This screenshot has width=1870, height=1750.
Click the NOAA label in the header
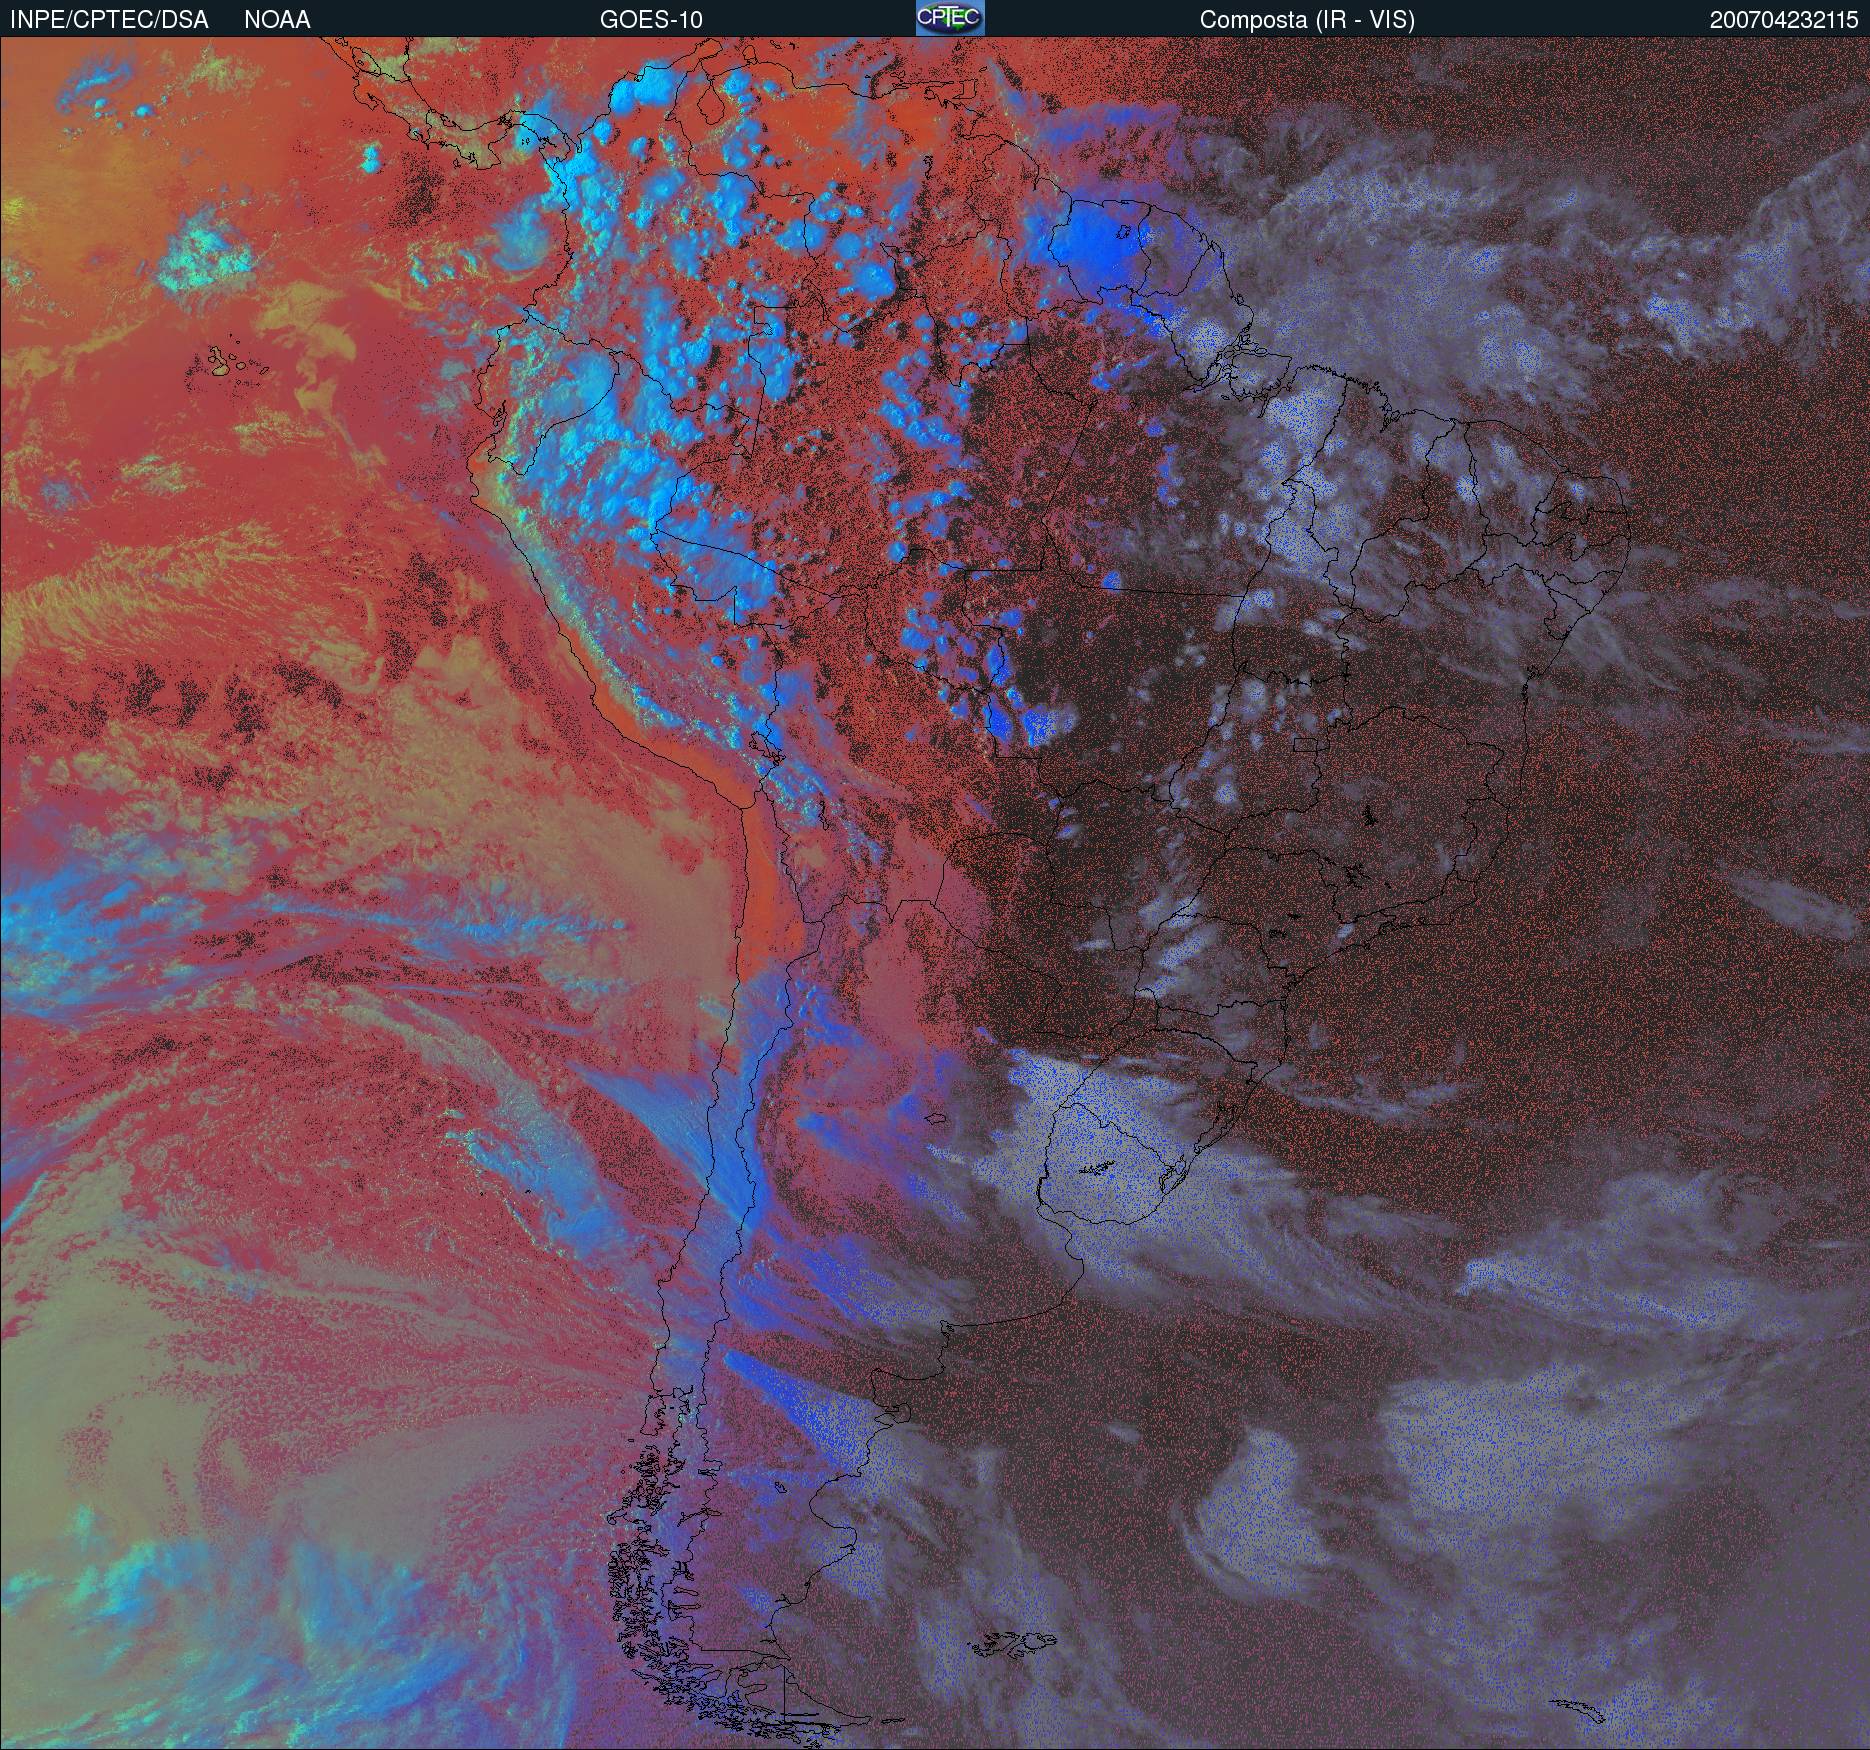coord(277,20)
